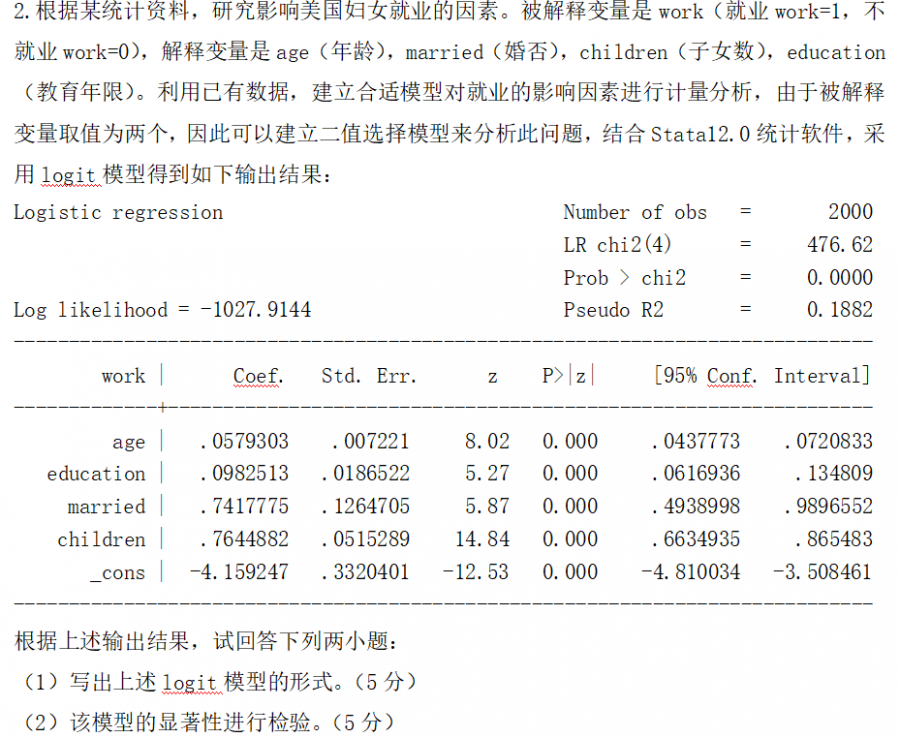900x738 pixels.
Task: Click the 'Logistic regression' heading text
Action: pyautogui.click(x=118, y=213)
